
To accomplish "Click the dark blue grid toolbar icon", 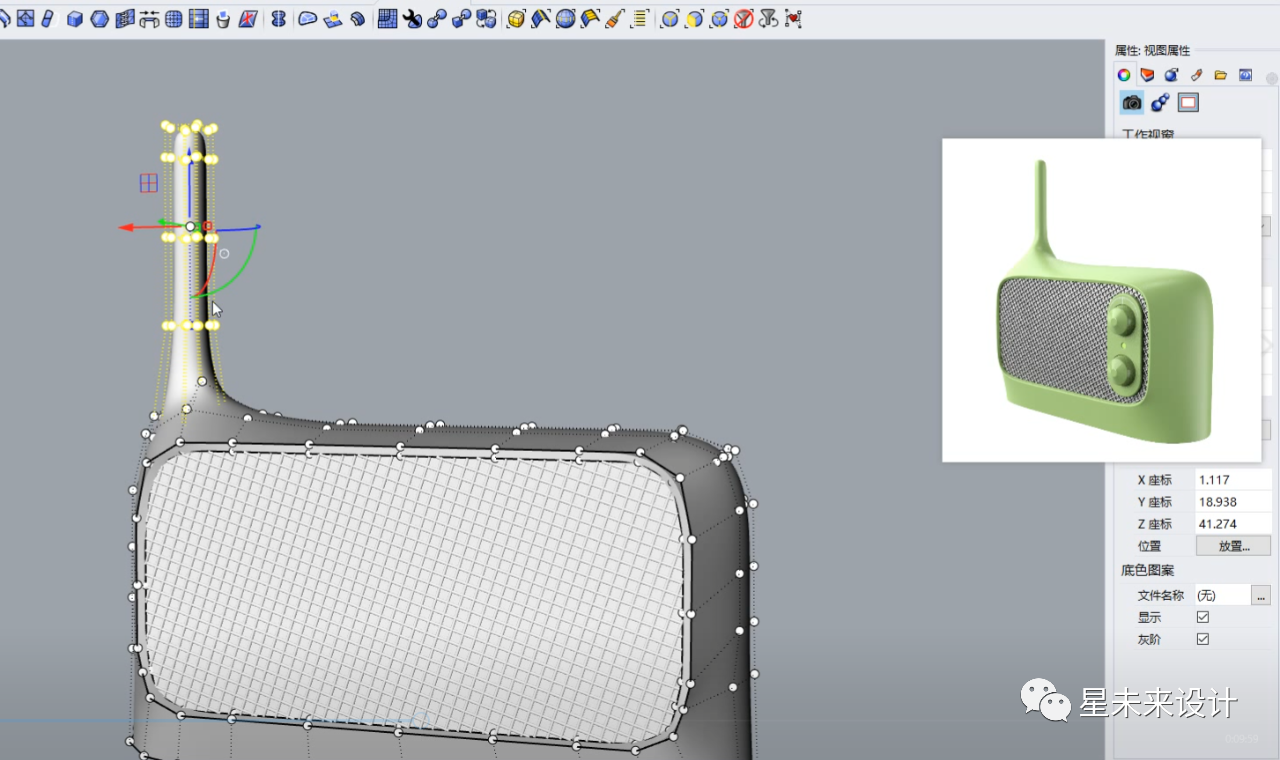I will (x=388, y=18).
